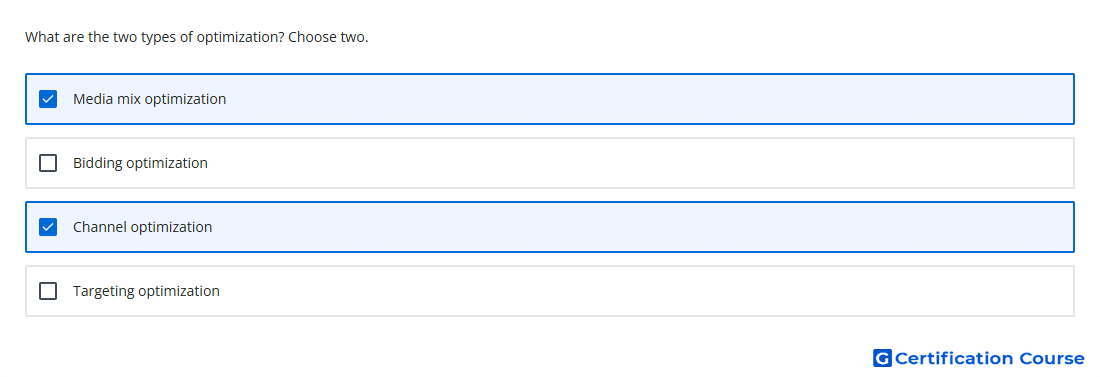Select the "Media mix optimization" label text

[149, 99]
